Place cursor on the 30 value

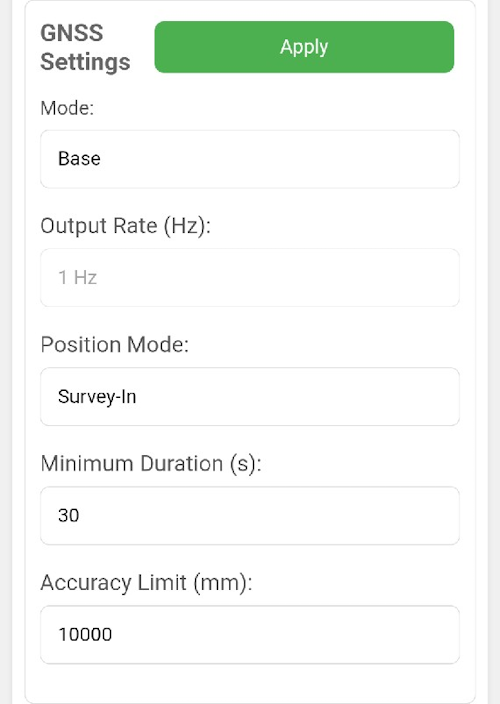[69, 515]
